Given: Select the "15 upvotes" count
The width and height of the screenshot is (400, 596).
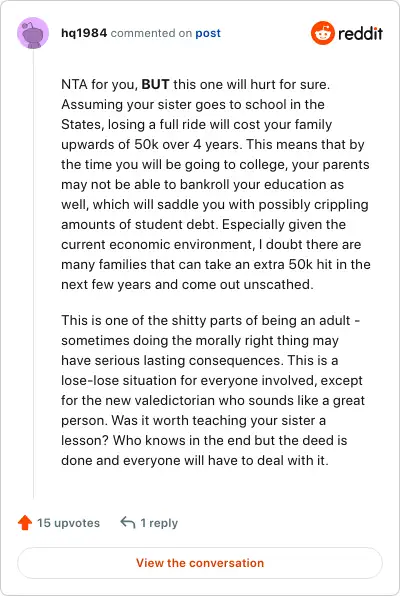Looking at the screenshot, I should click(68, 523).
